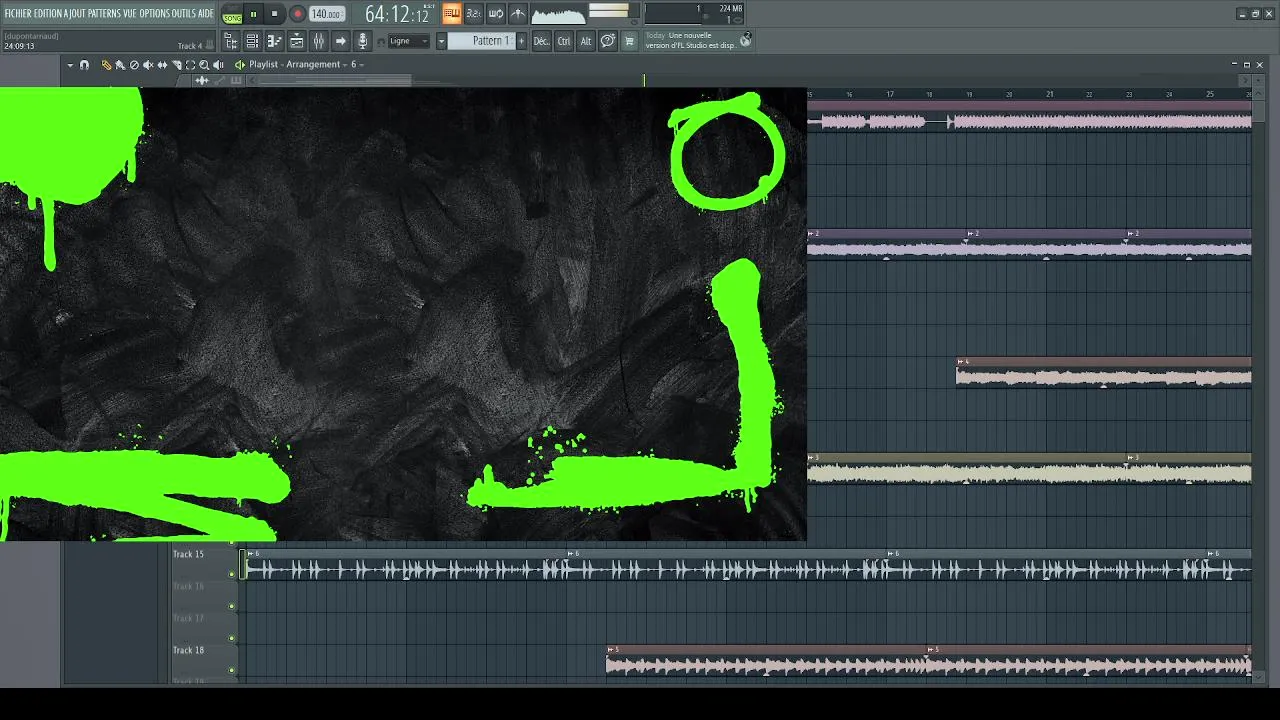The height and width of the screenshot is (720, 1280).
Task: Open the AIDE menu
Action: click(x=206, y=14)
